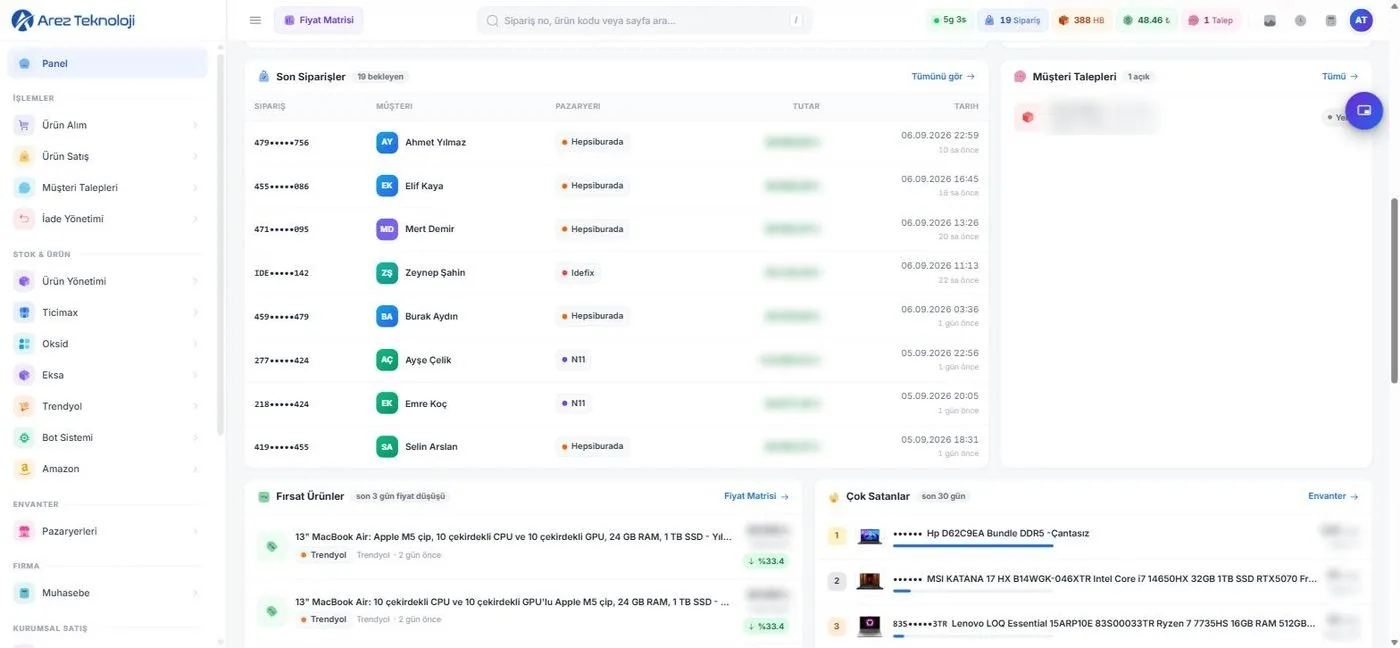Expand the Ticimax chevron
The image size is (1400, 648).
click(195, 312)
